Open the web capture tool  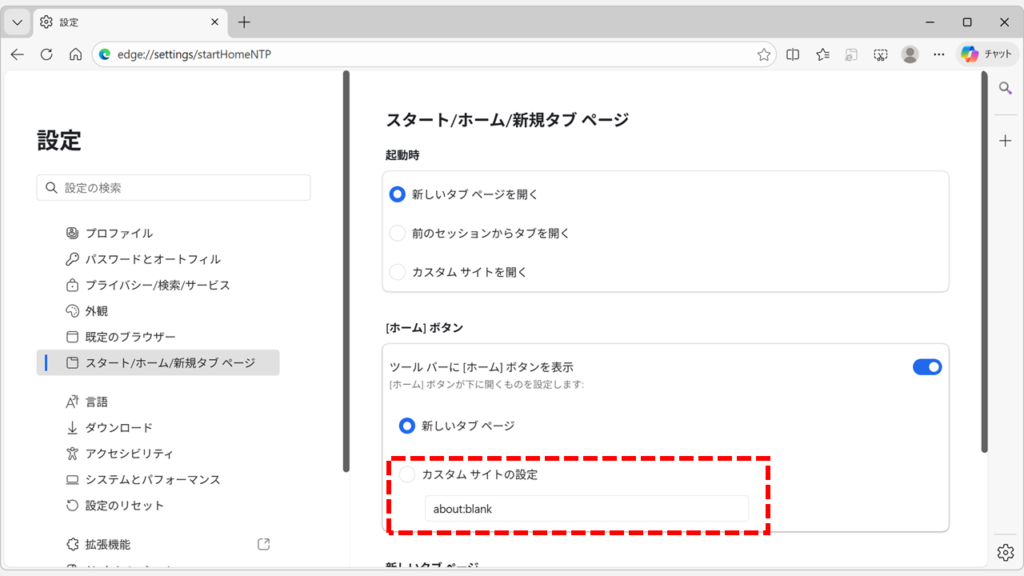pos(880,54)
